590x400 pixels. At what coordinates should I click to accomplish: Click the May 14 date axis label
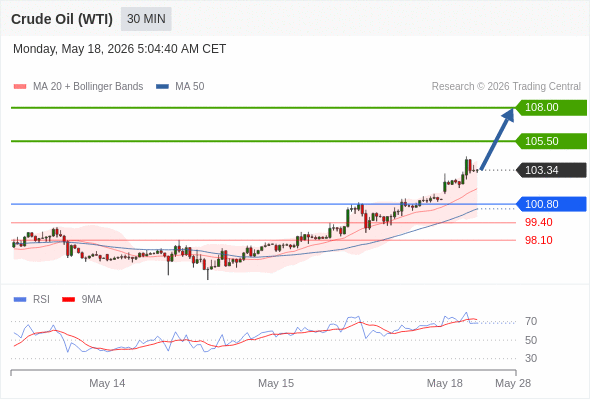click(107, 383)
